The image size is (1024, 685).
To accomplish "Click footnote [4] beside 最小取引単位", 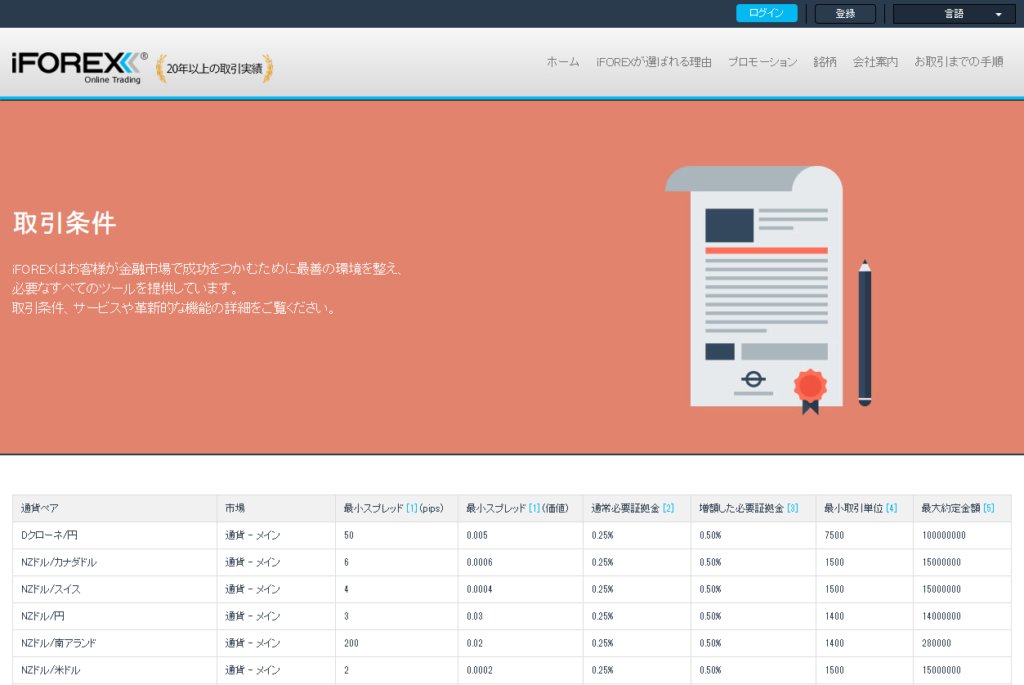I will coord(891,508).
